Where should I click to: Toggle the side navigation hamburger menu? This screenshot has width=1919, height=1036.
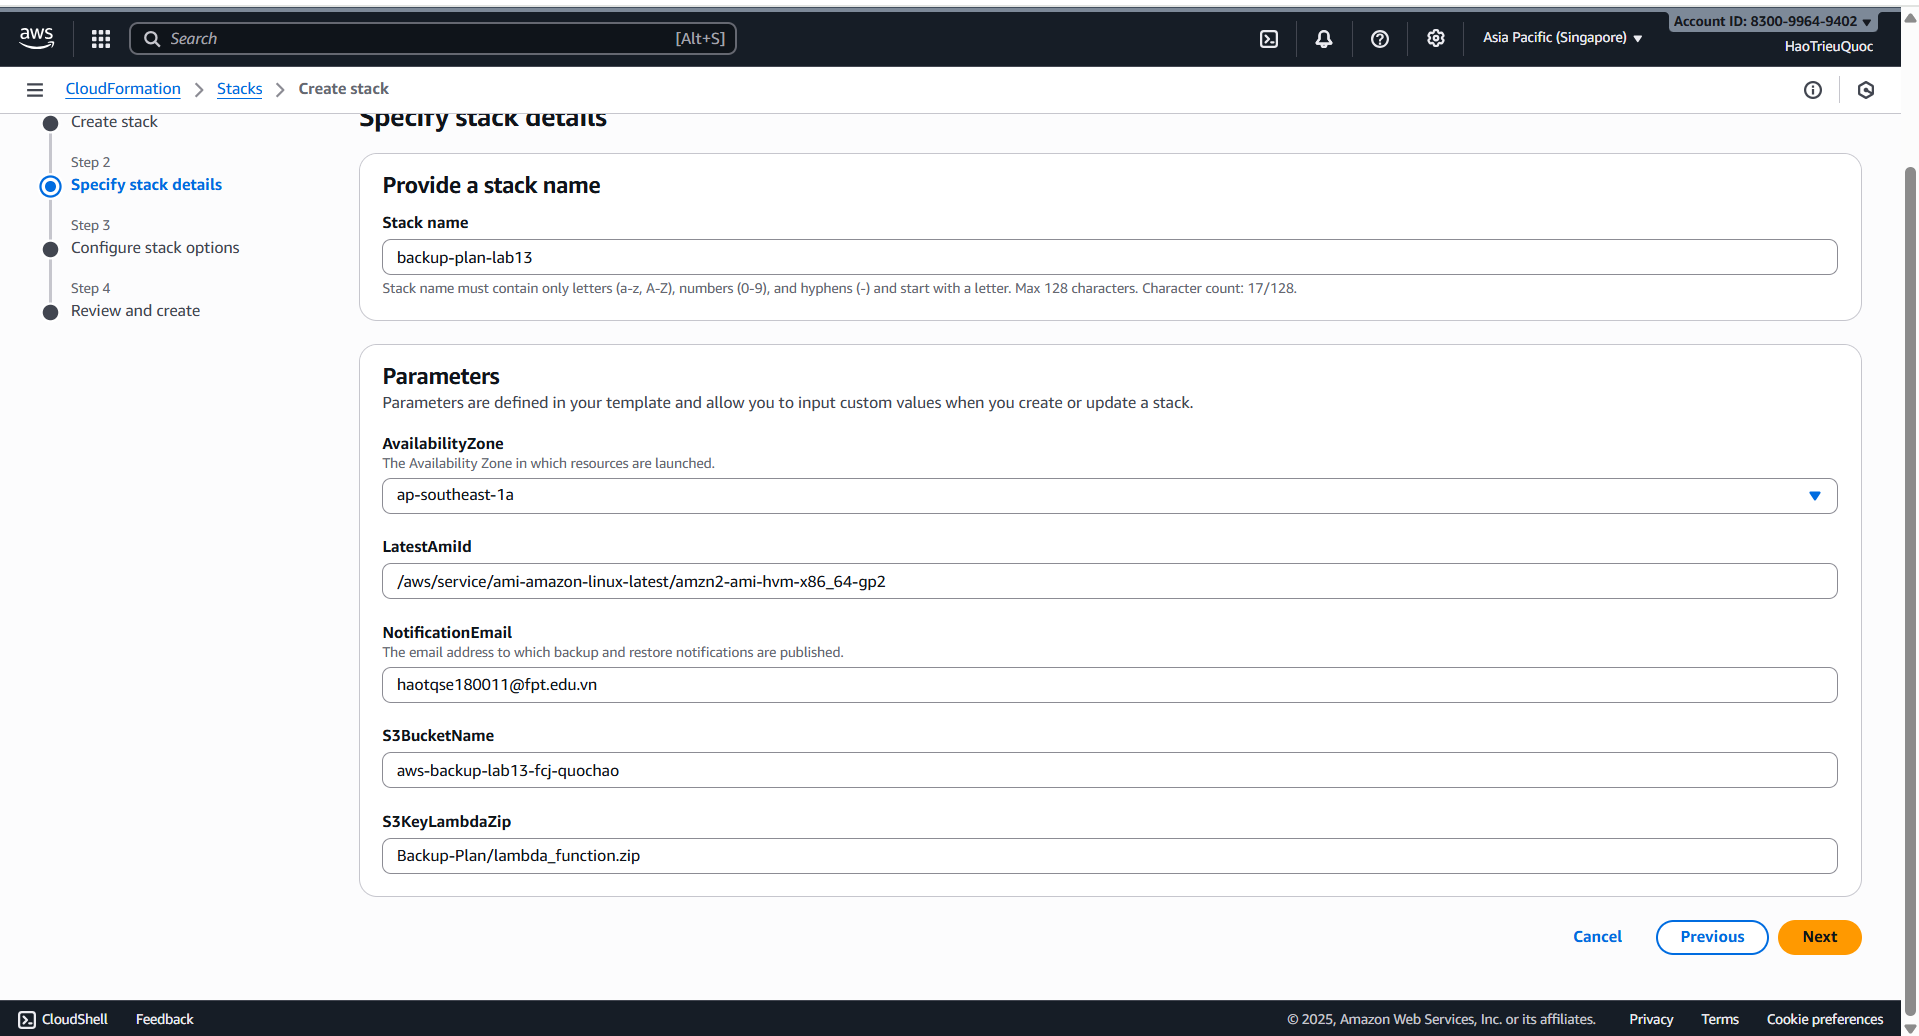pyautogui.click(x=35, y=90)
